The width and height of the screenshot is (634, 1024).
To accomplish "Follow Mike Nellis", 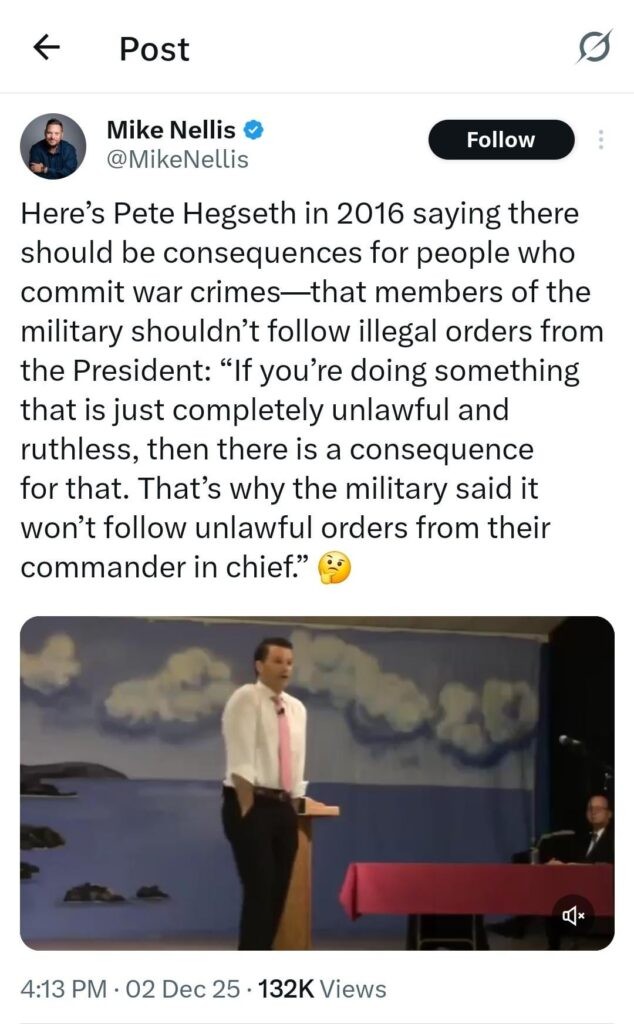I will 501,140.
